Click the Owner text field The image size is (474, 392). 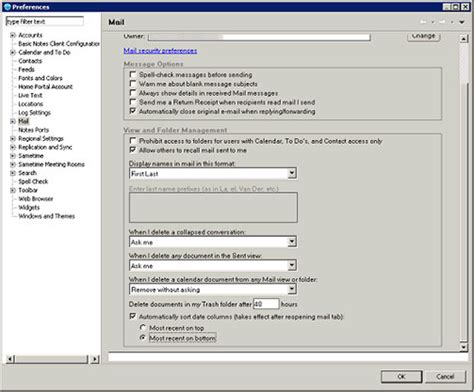[259, 37]
